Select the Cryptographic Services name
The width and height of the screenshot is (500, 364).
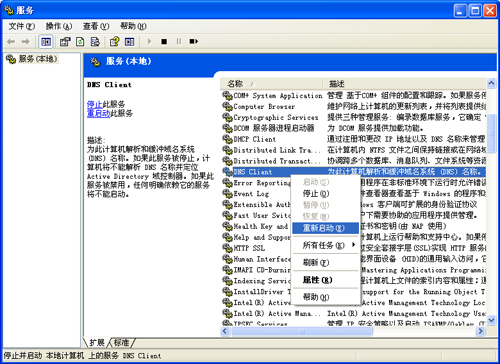[276, 117]
